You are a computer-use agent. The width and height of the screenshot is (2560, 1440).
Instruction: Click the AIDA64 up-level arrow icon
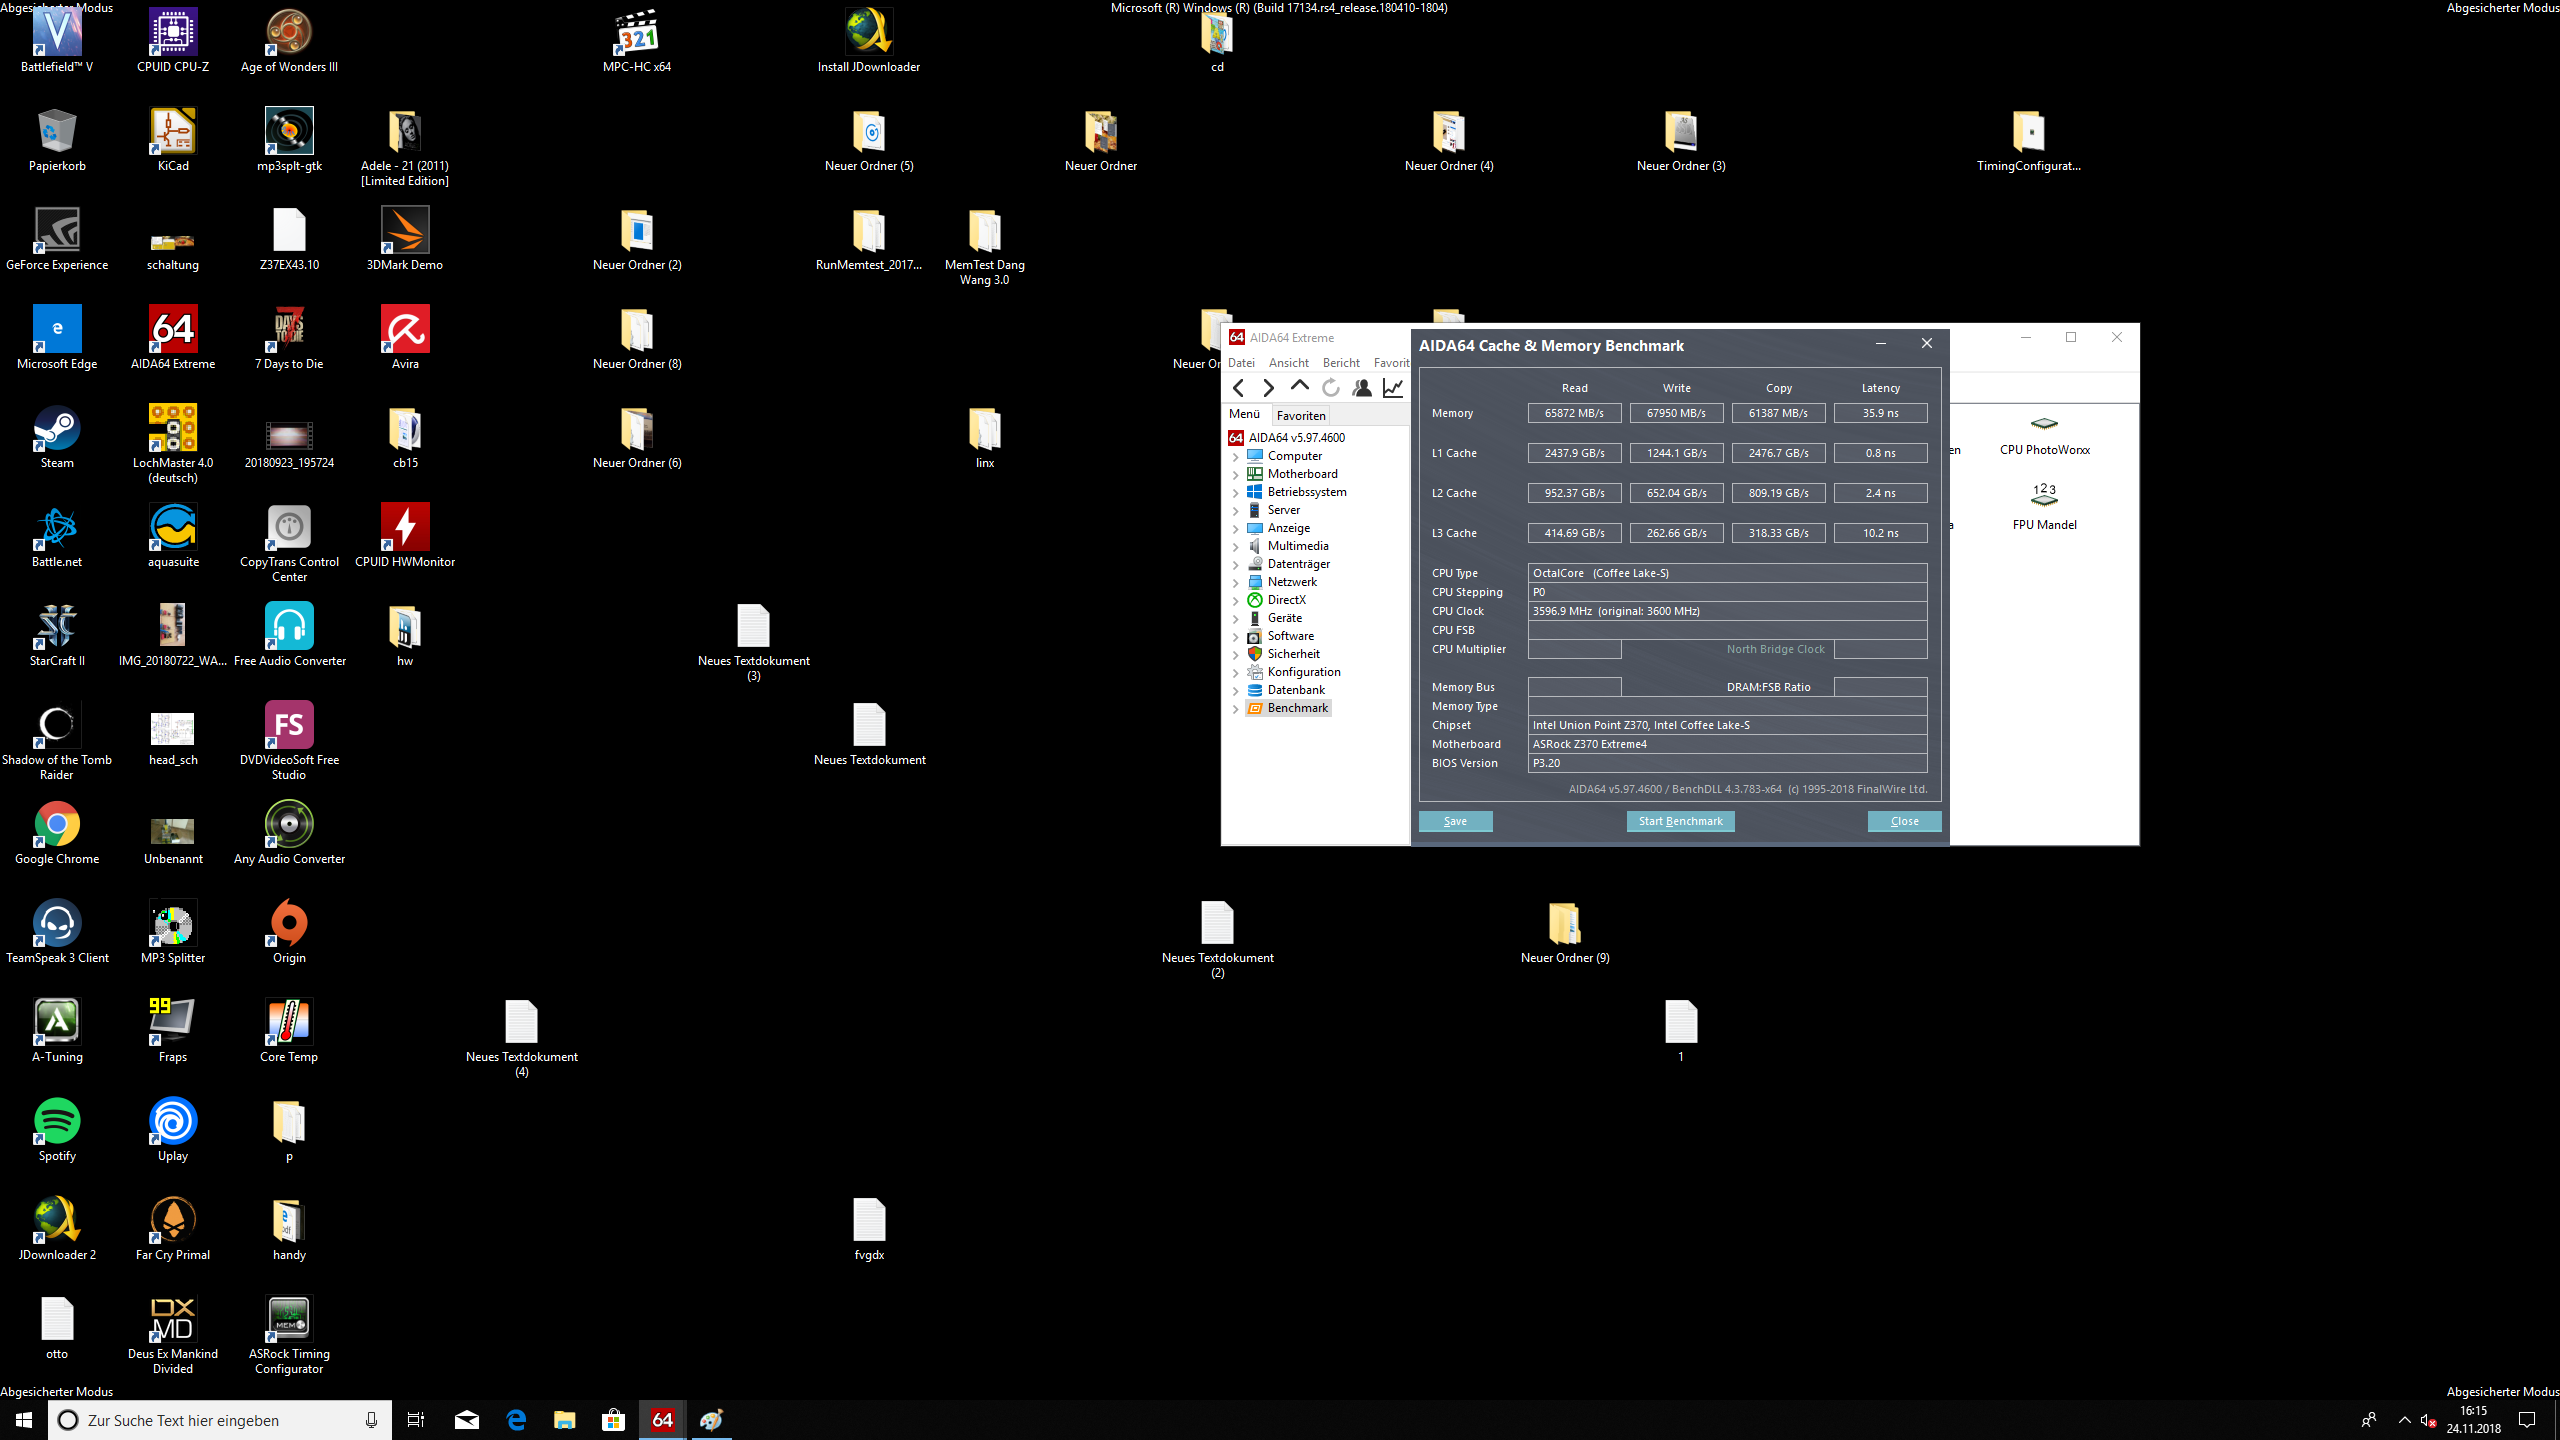point(1300,387)
